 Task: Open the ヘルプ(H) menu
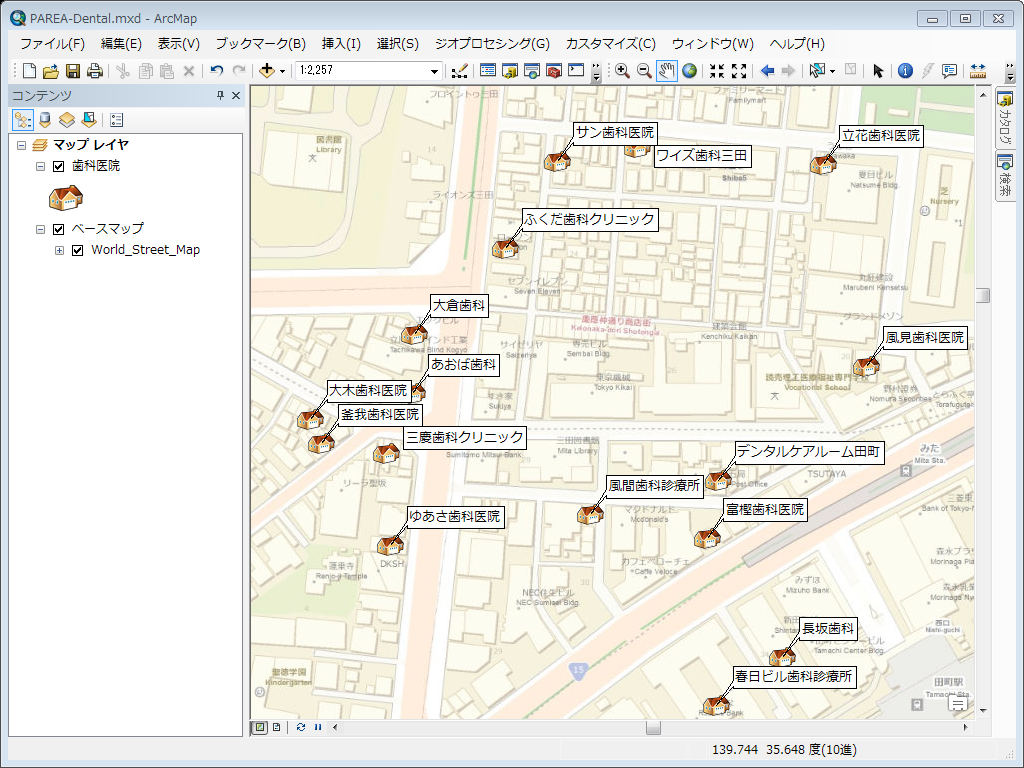797,44
